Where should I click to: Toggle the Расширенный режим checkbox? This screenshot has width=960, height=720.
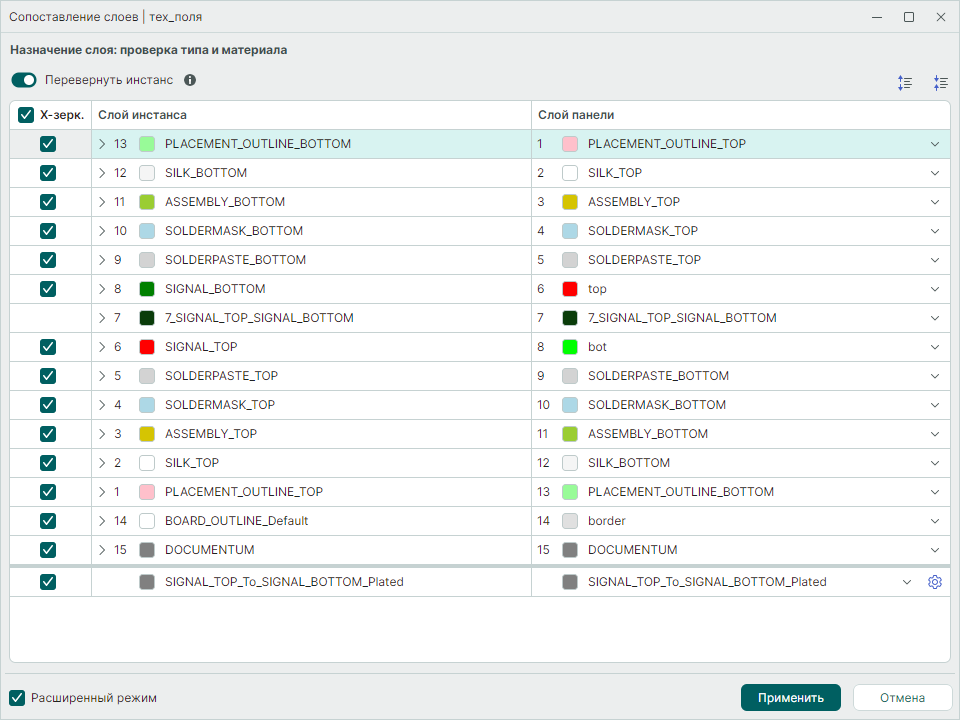point(17,697)
